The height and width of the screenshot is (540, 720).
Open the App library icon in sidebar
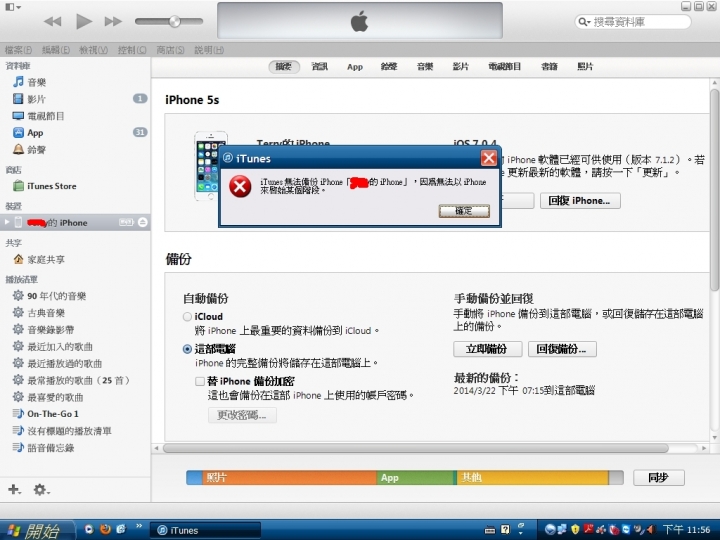pyautogui.click(x=18, y=133)
